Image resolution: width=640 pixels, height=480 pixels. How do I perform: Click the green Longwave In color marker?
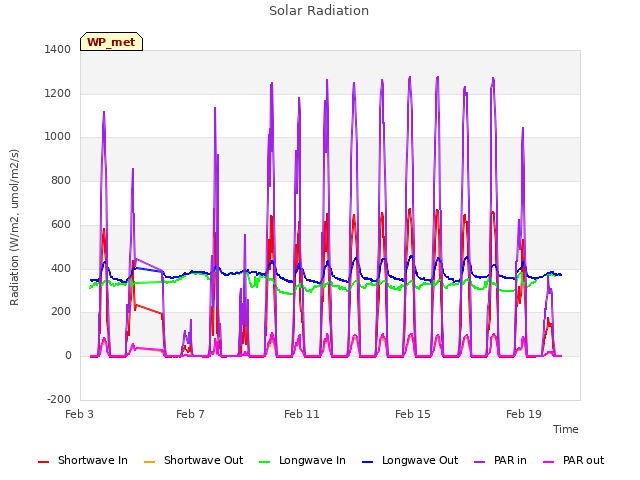tap(264, 462)
